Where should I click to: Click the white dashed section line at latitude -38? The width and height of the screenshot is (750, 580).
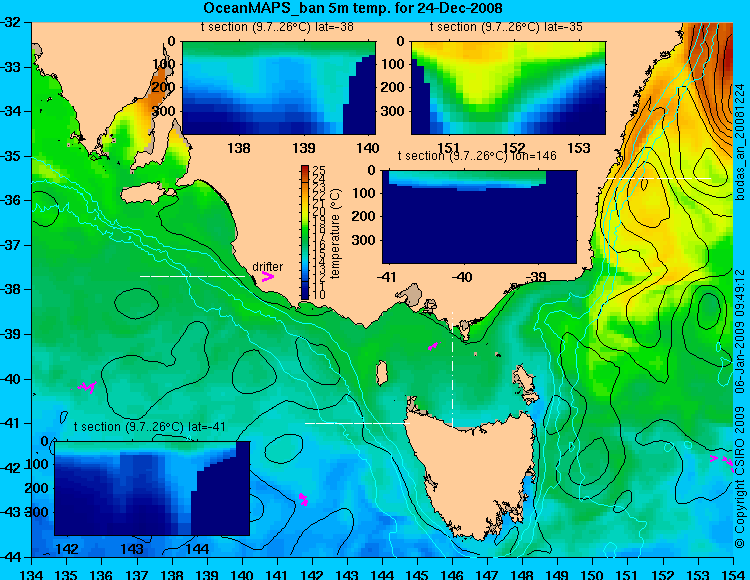point(192,276)
